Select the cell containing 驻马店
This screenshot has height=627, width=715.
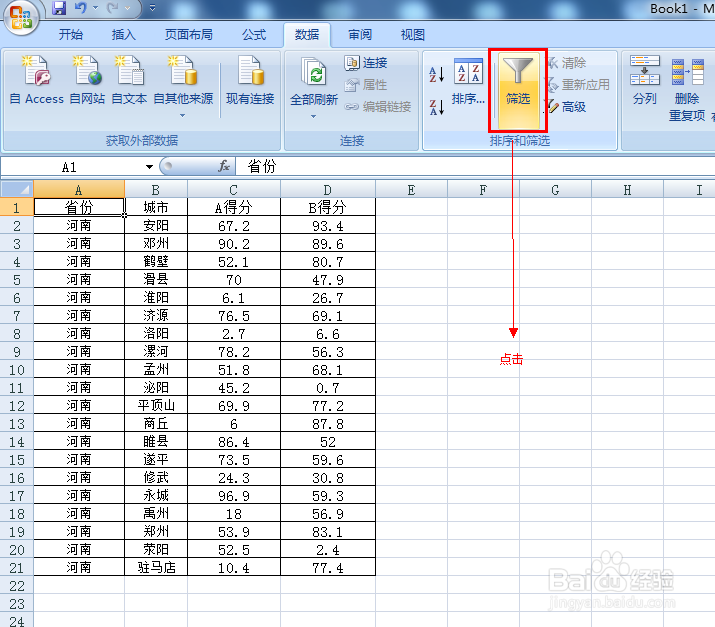click(155, 567)
